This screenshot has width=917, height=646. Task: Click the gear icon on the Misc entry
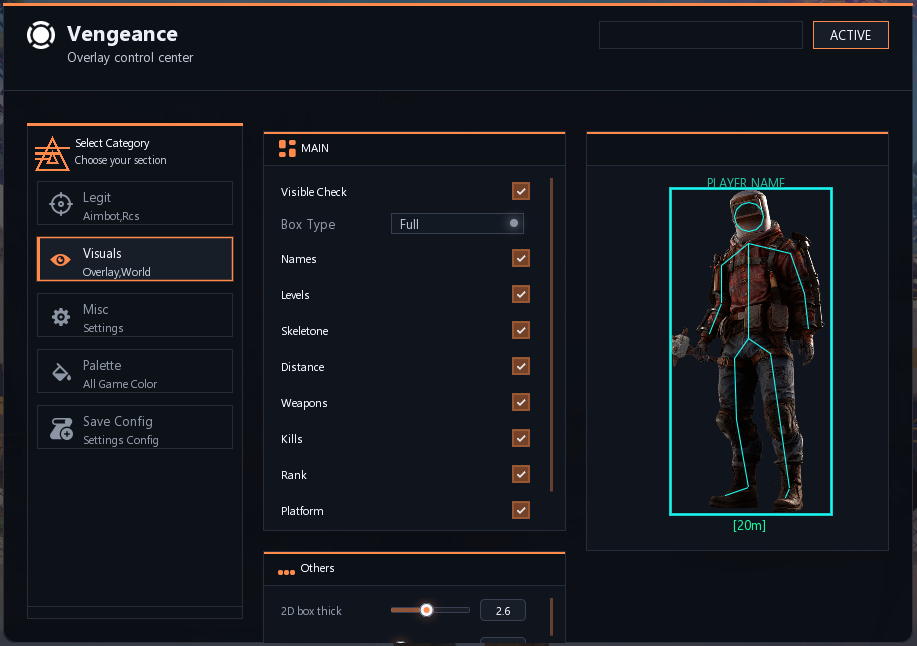point(61,317)
